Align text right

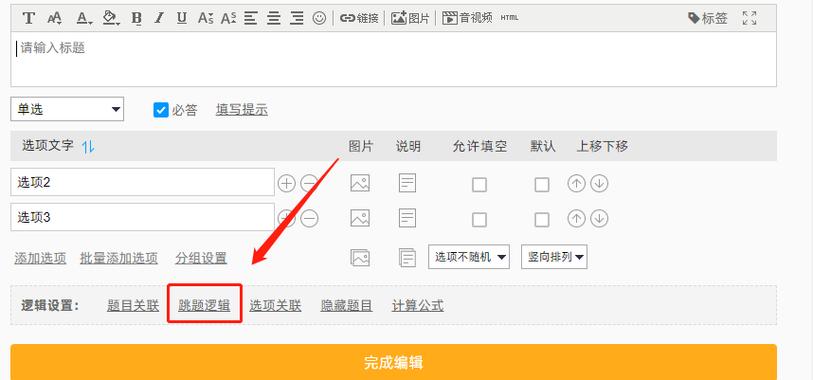pos(297,18)
